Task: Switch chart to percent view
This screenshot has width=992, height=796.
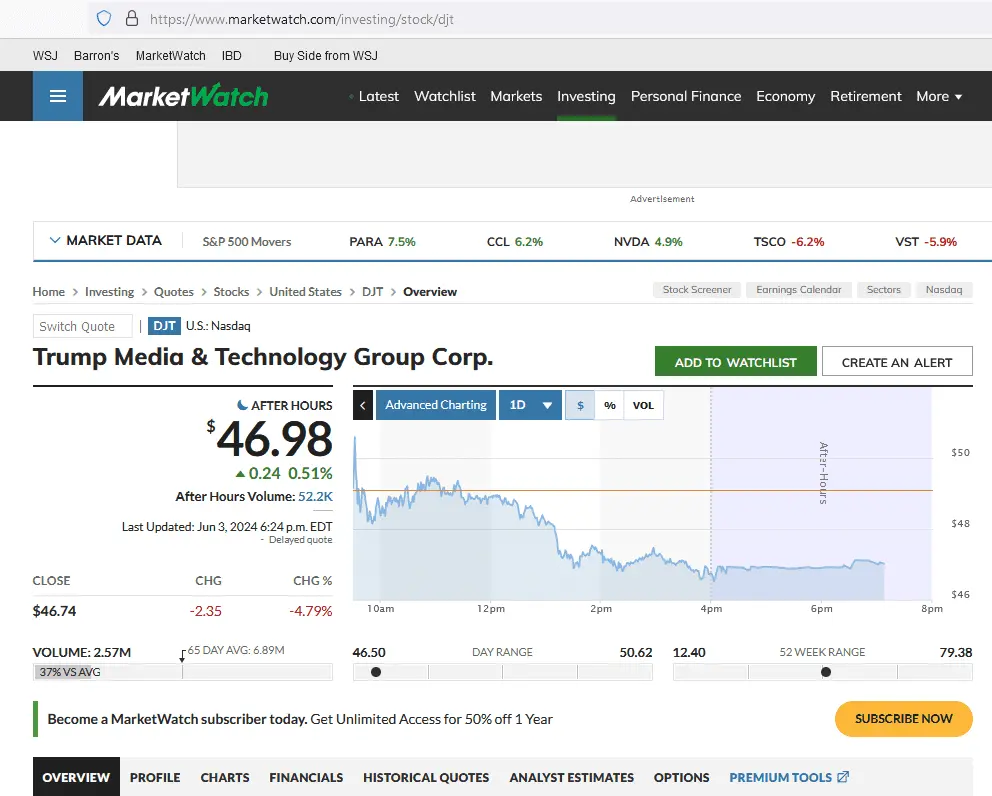Action: pos(609,405)
